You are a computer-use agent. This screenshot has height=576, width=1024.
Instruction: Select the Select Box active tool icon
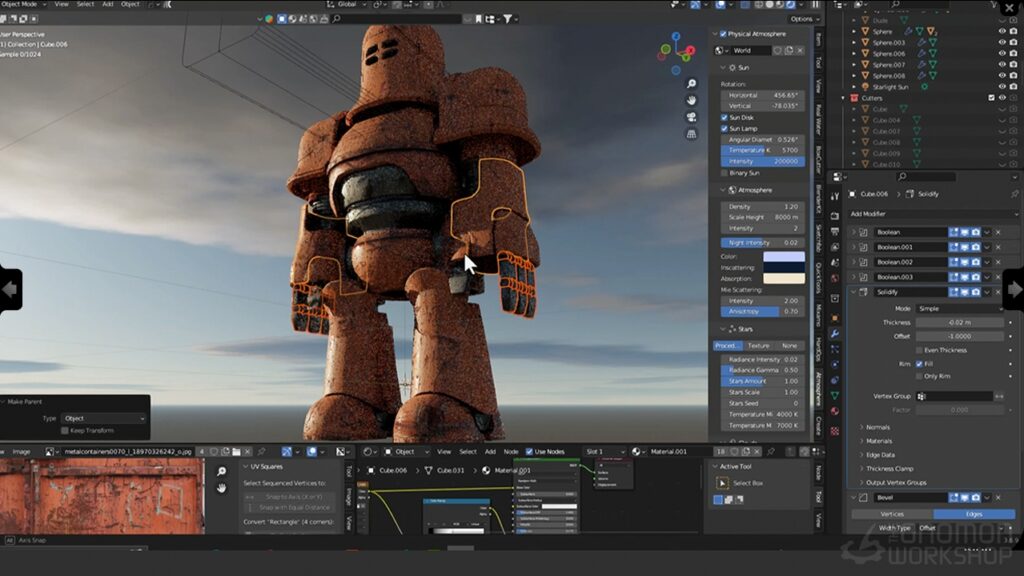(x=722, y=483)
